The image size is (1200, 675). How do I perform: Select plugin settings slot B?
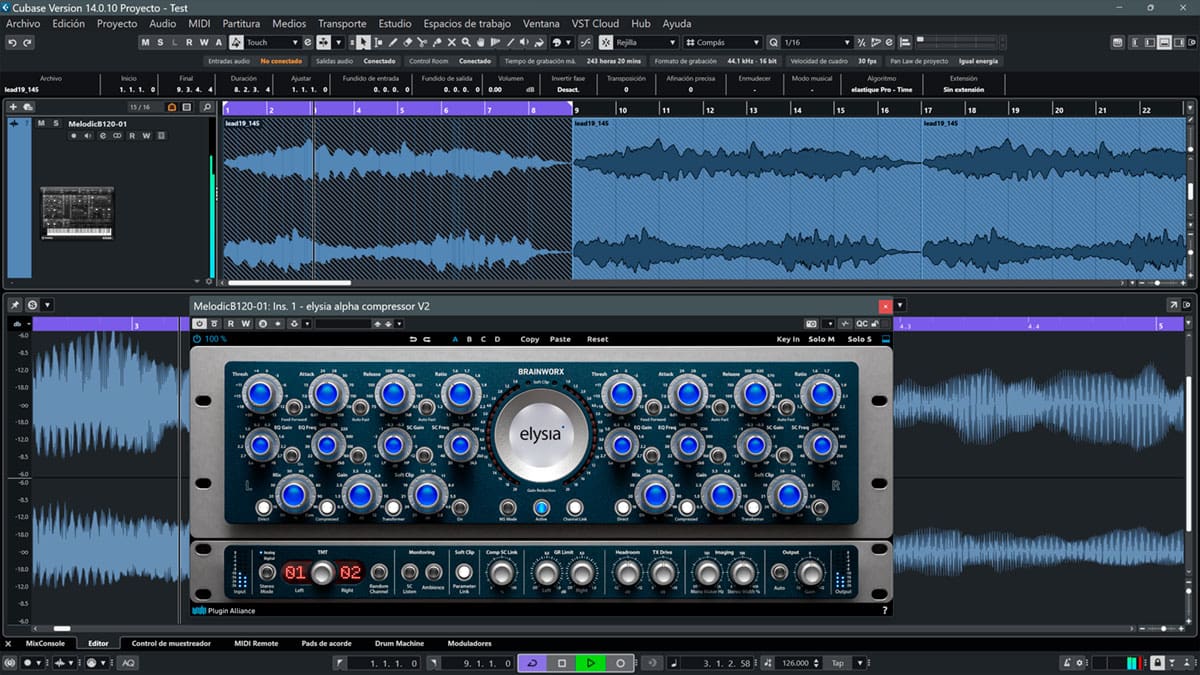tap(469, 339)
